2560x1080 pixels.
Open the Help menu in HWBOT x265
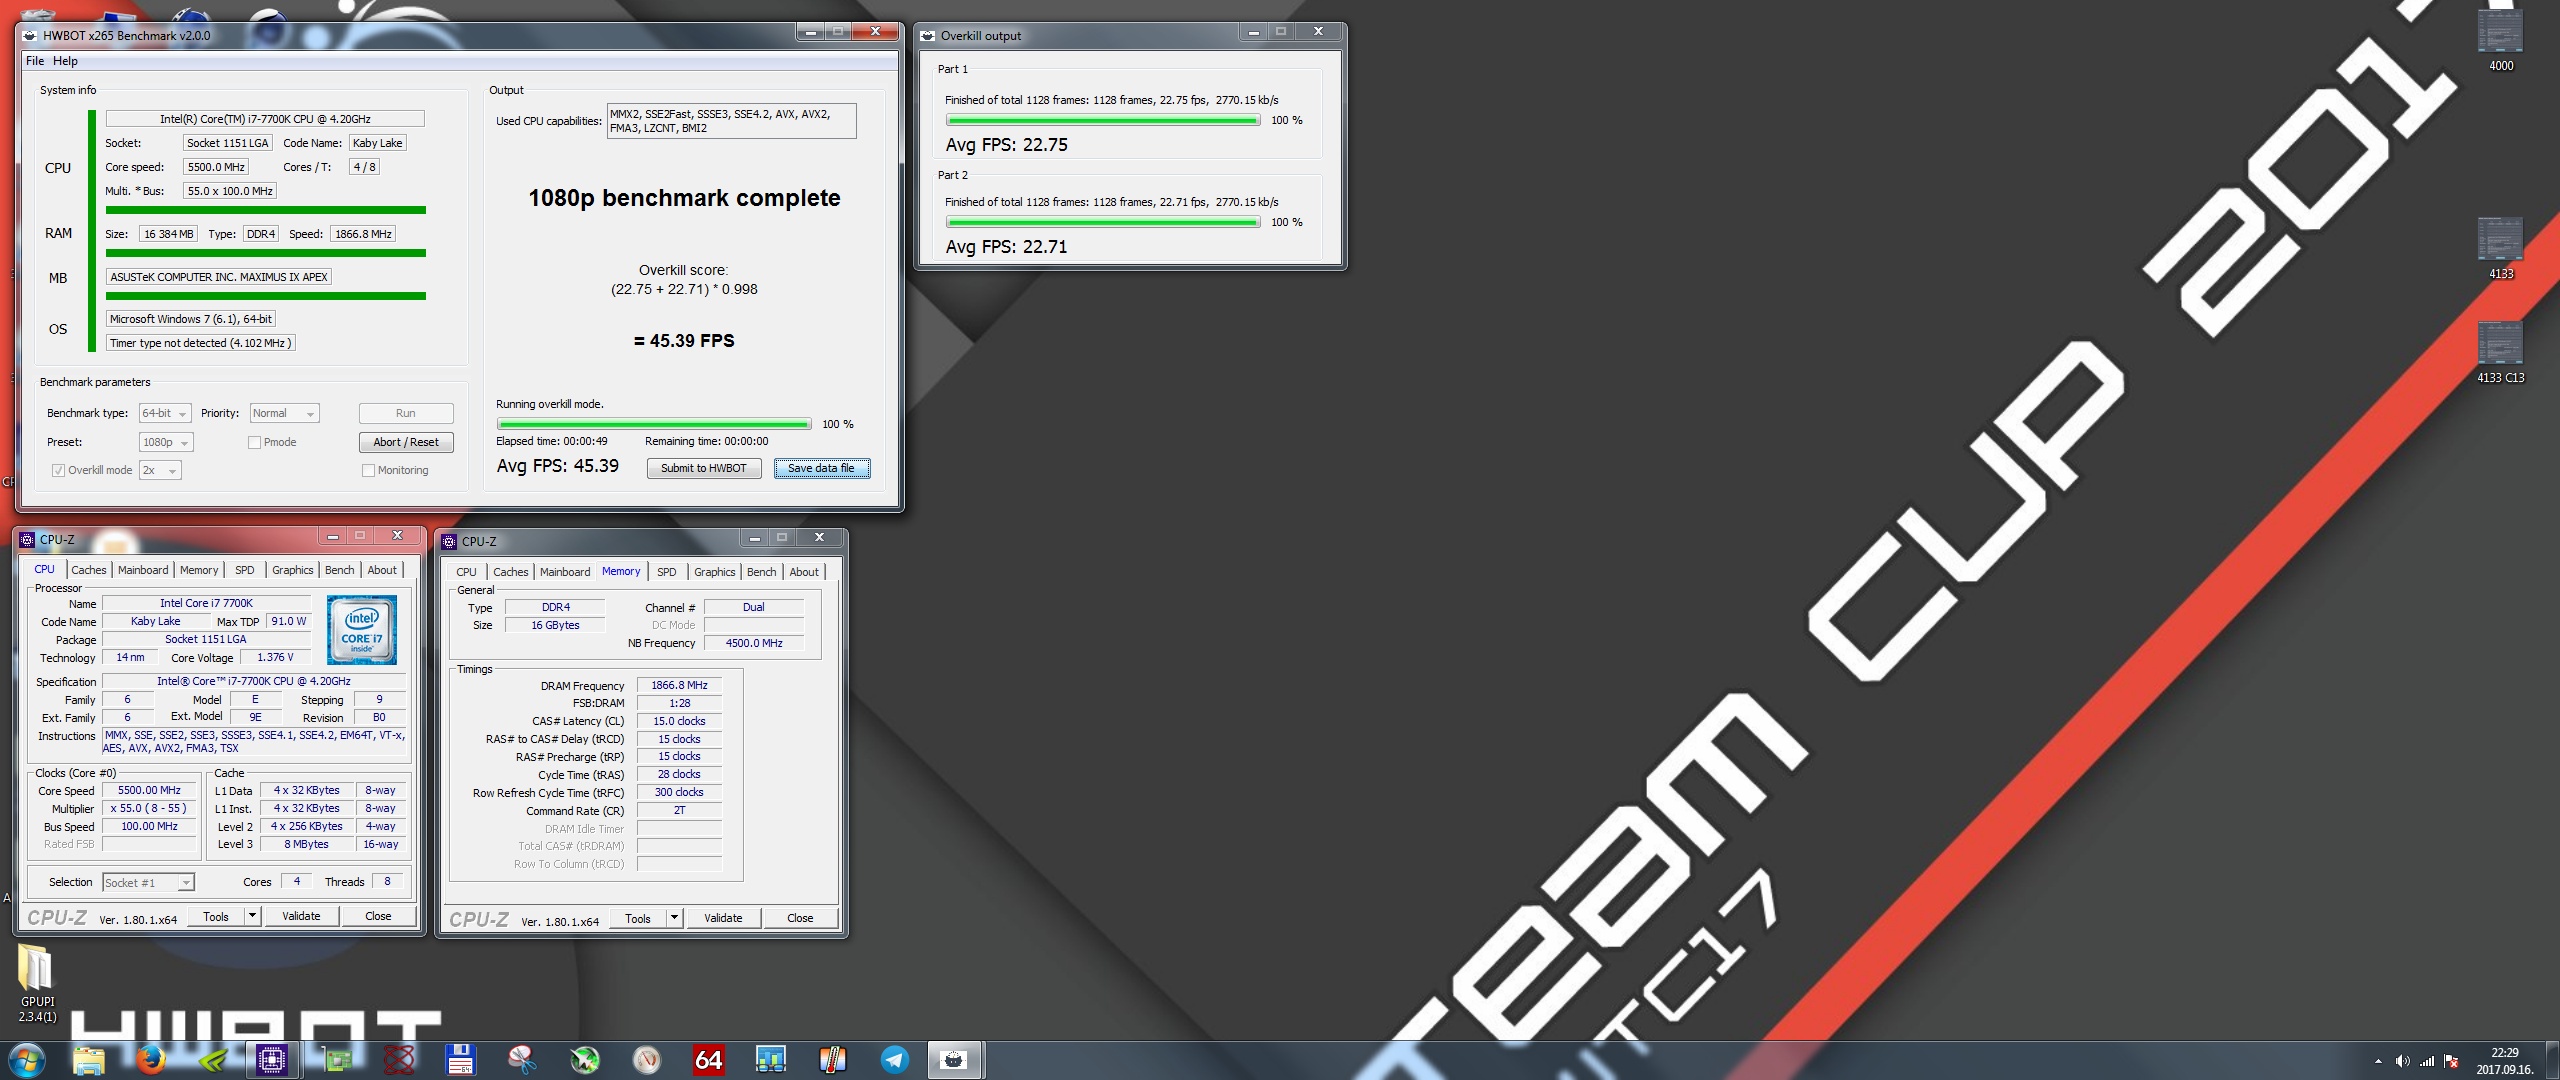coord(65,61)
